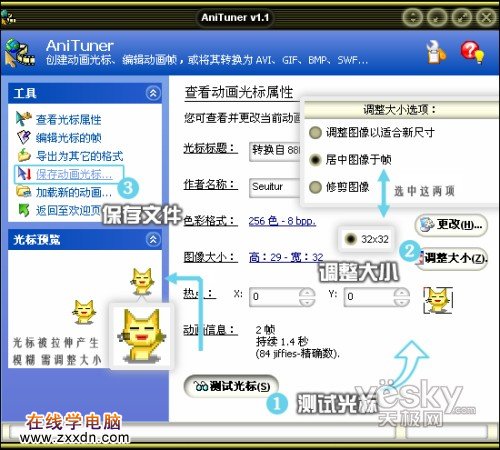This screenshot has height=450, width=500.
Task: Click the hotspot Y spinner arrows
Action: pos(402,297)
